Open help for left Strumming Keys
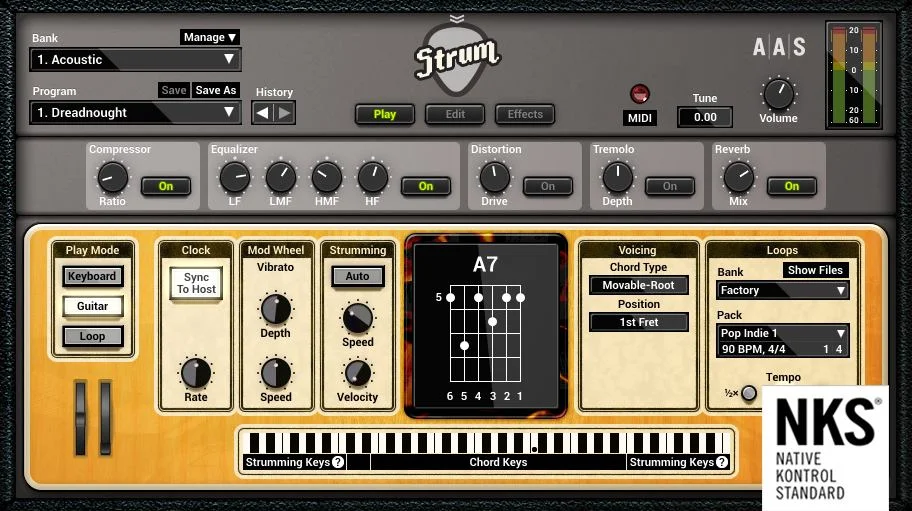 [x=338, y=462]
